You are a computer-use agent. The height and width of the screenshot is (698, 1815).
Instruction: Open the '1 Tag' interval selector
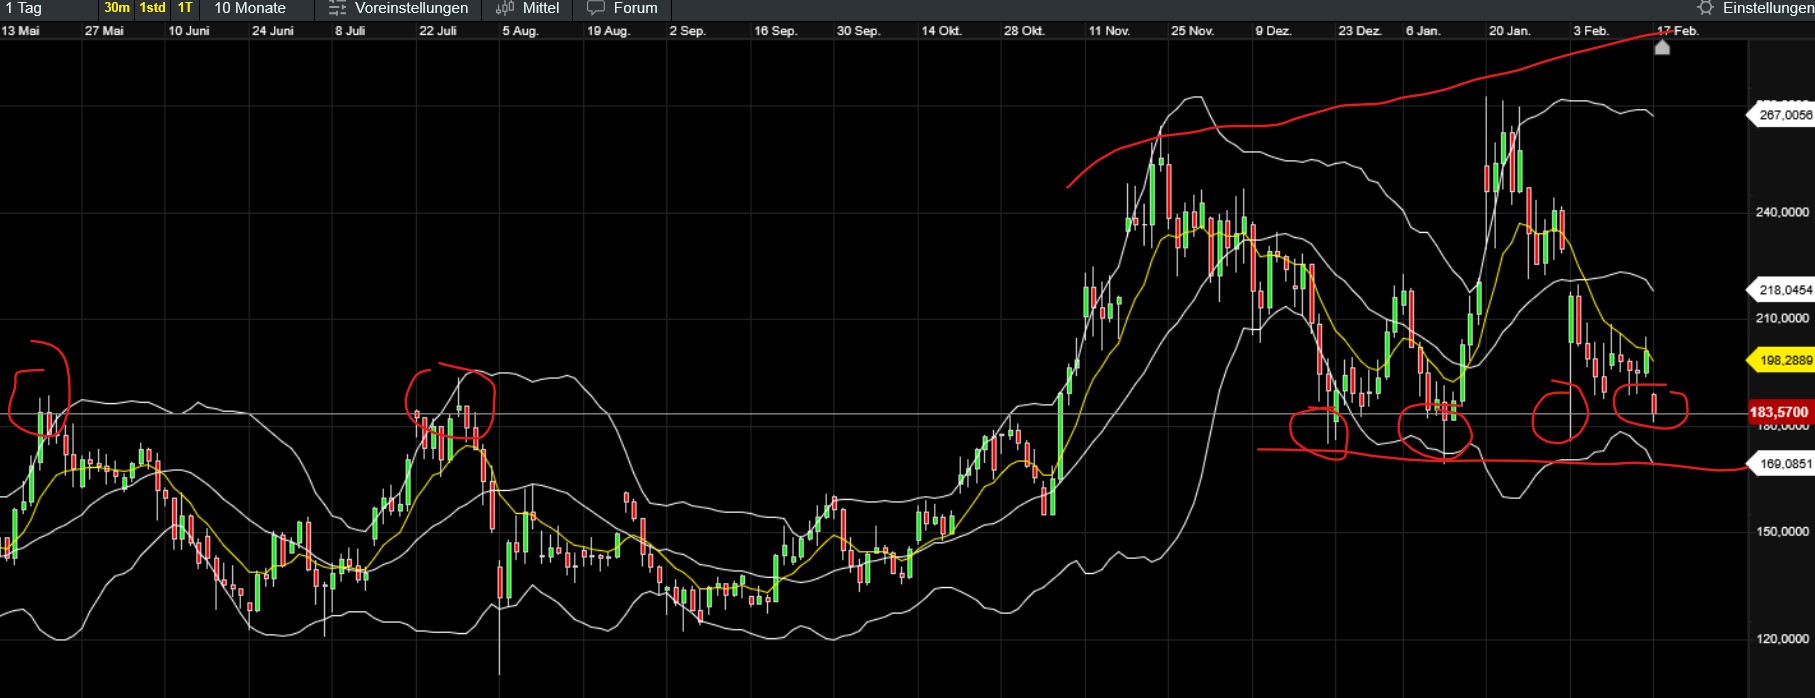[22, 8]
